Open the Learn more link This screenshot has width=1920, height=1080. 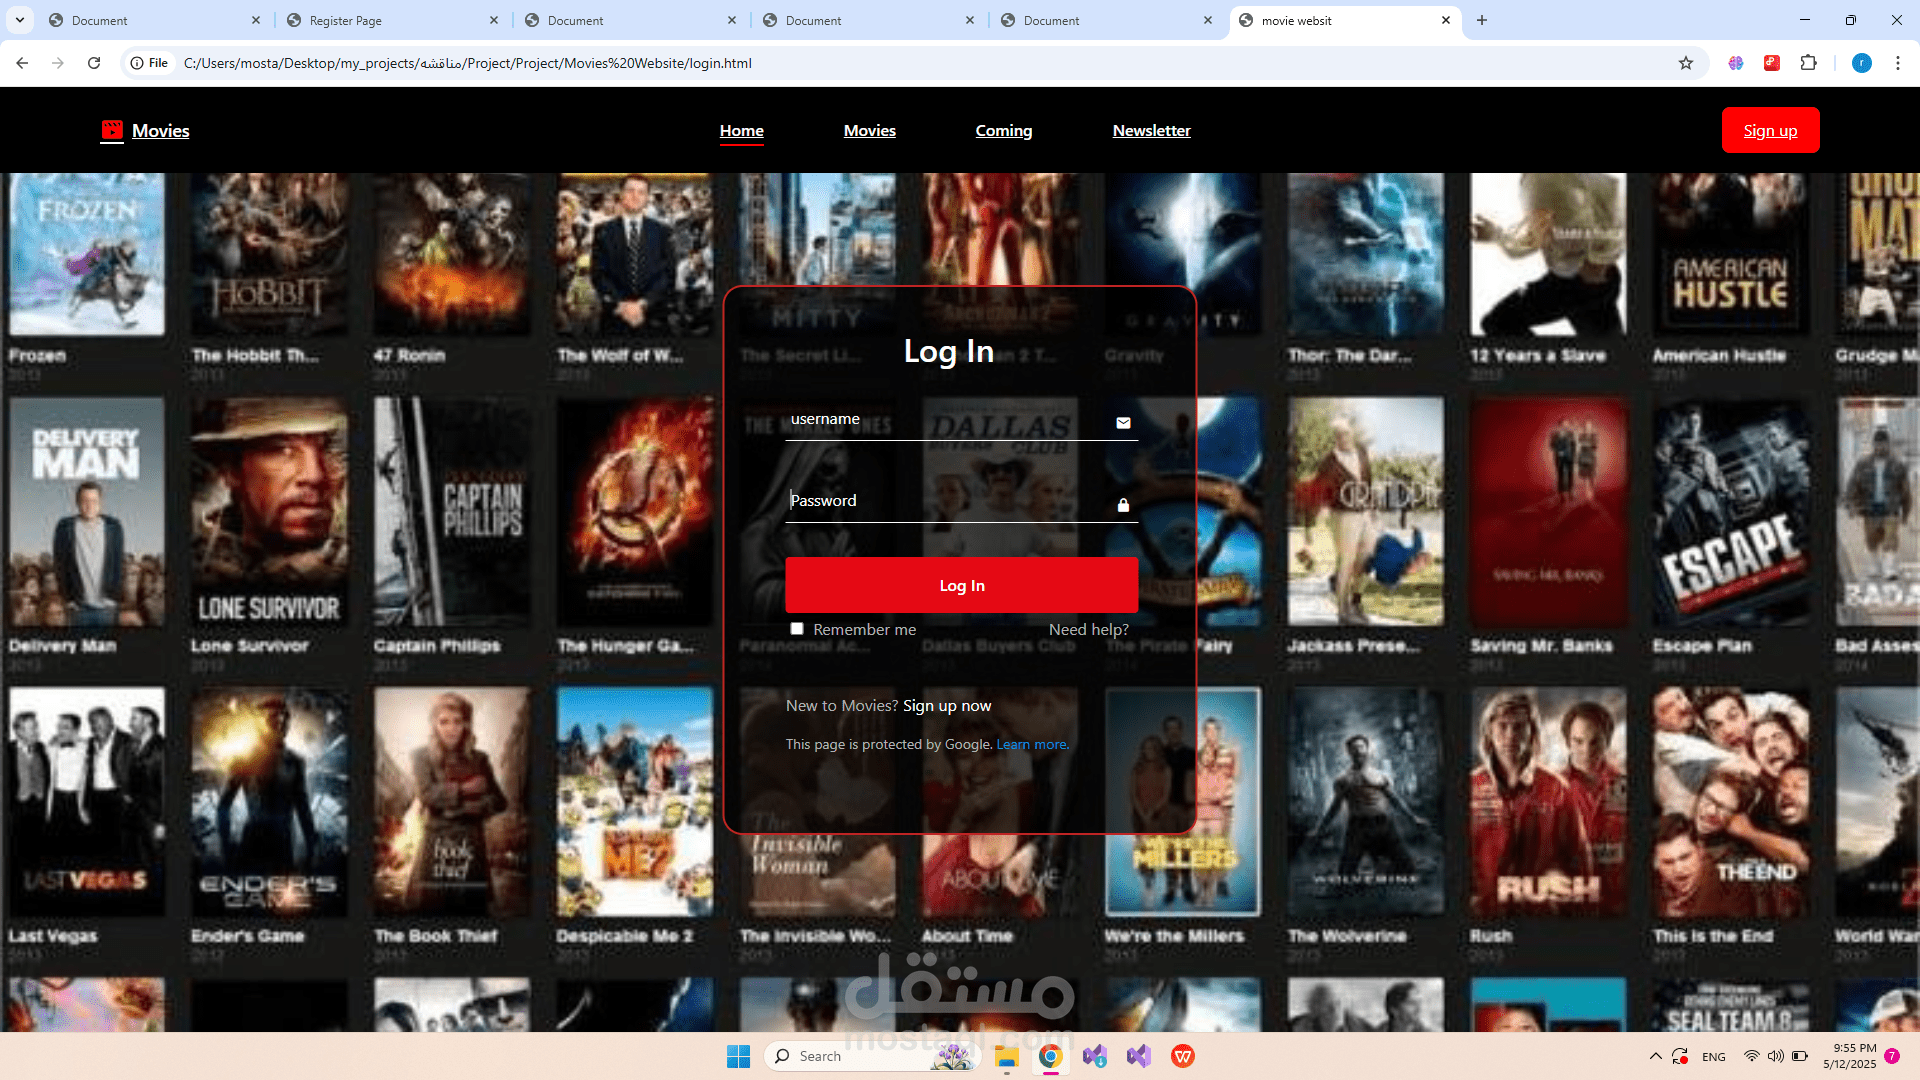tap(1033, 744)
